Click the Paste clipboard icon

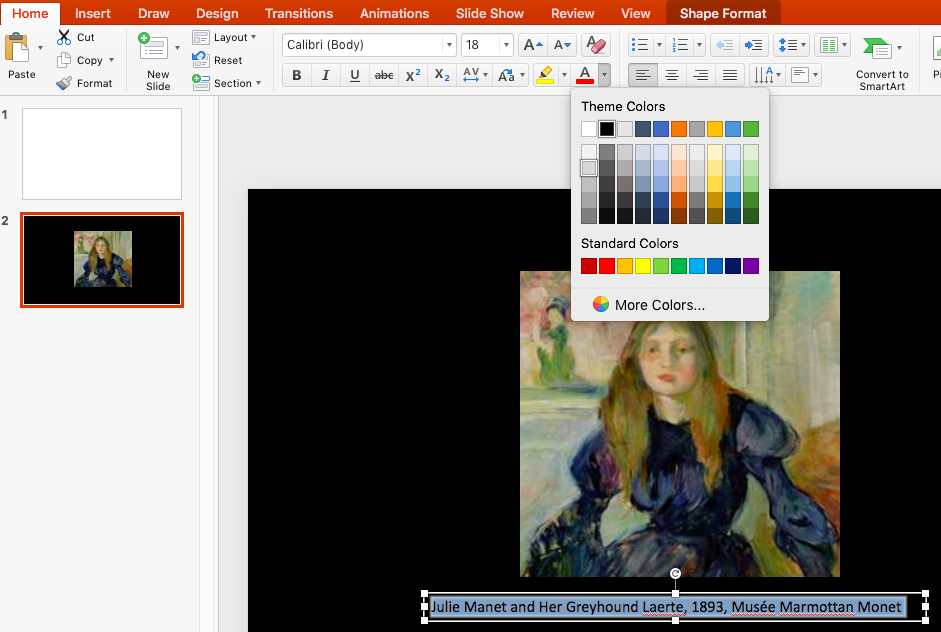(17, 47)
